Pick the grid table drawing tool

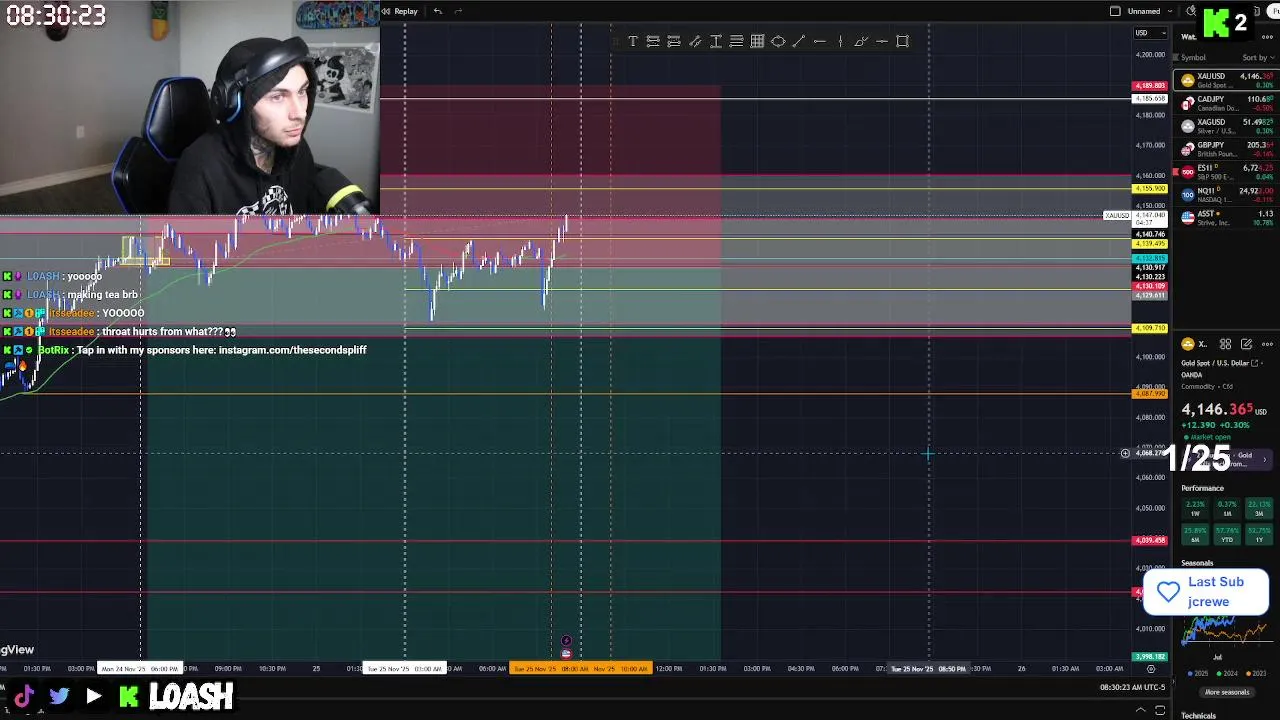(x=757, y=41)
